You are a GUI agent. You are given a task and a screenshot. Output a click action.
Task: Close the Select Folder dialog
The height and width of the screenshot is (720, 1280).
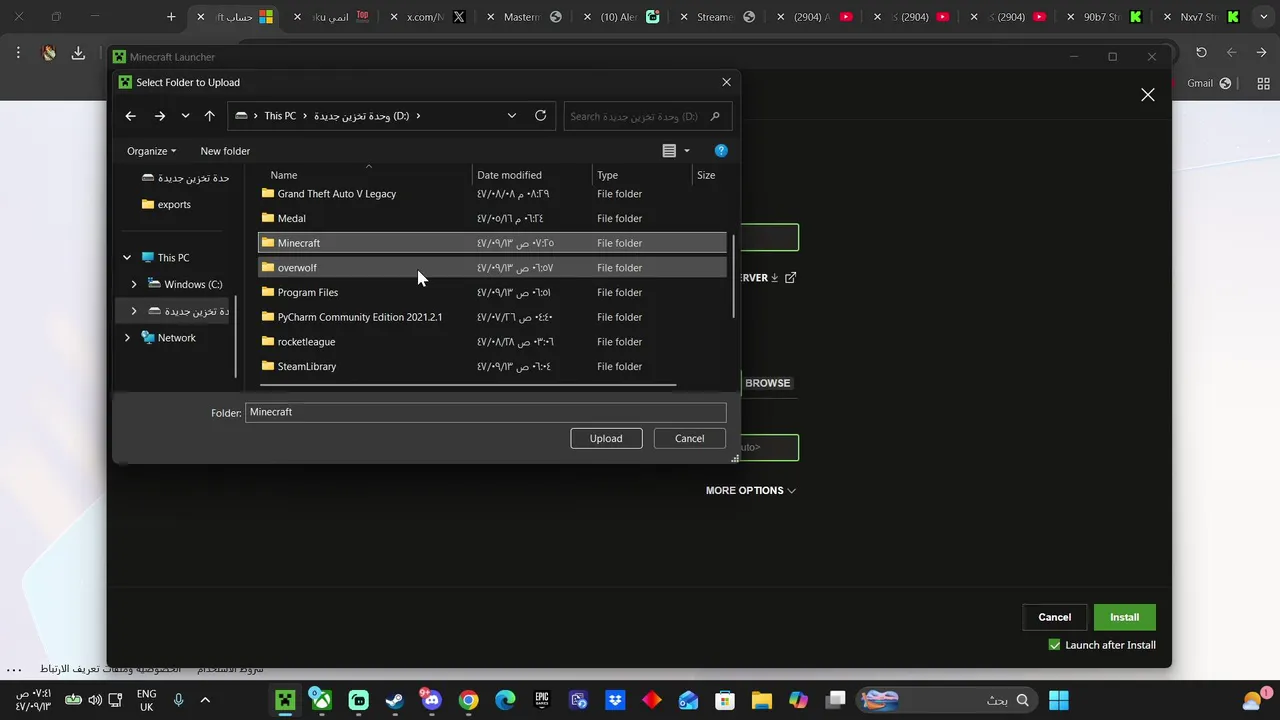727,82
